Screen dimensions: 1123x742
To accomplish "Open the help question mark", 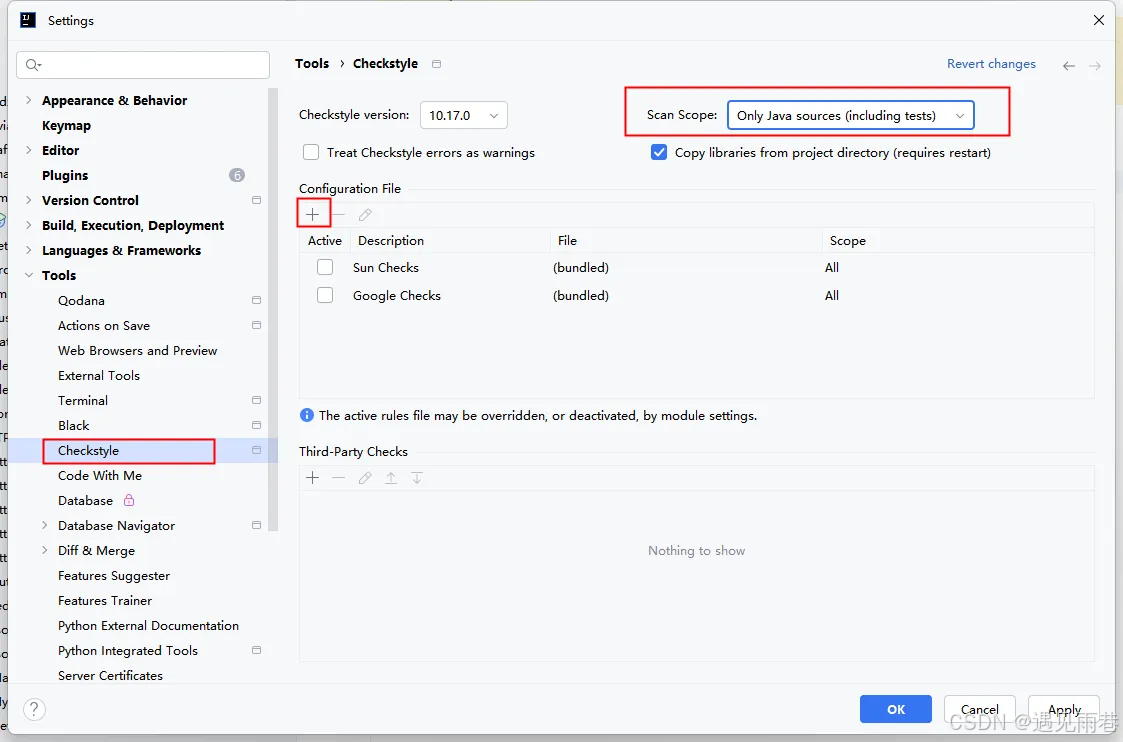I will coord(33,709).
